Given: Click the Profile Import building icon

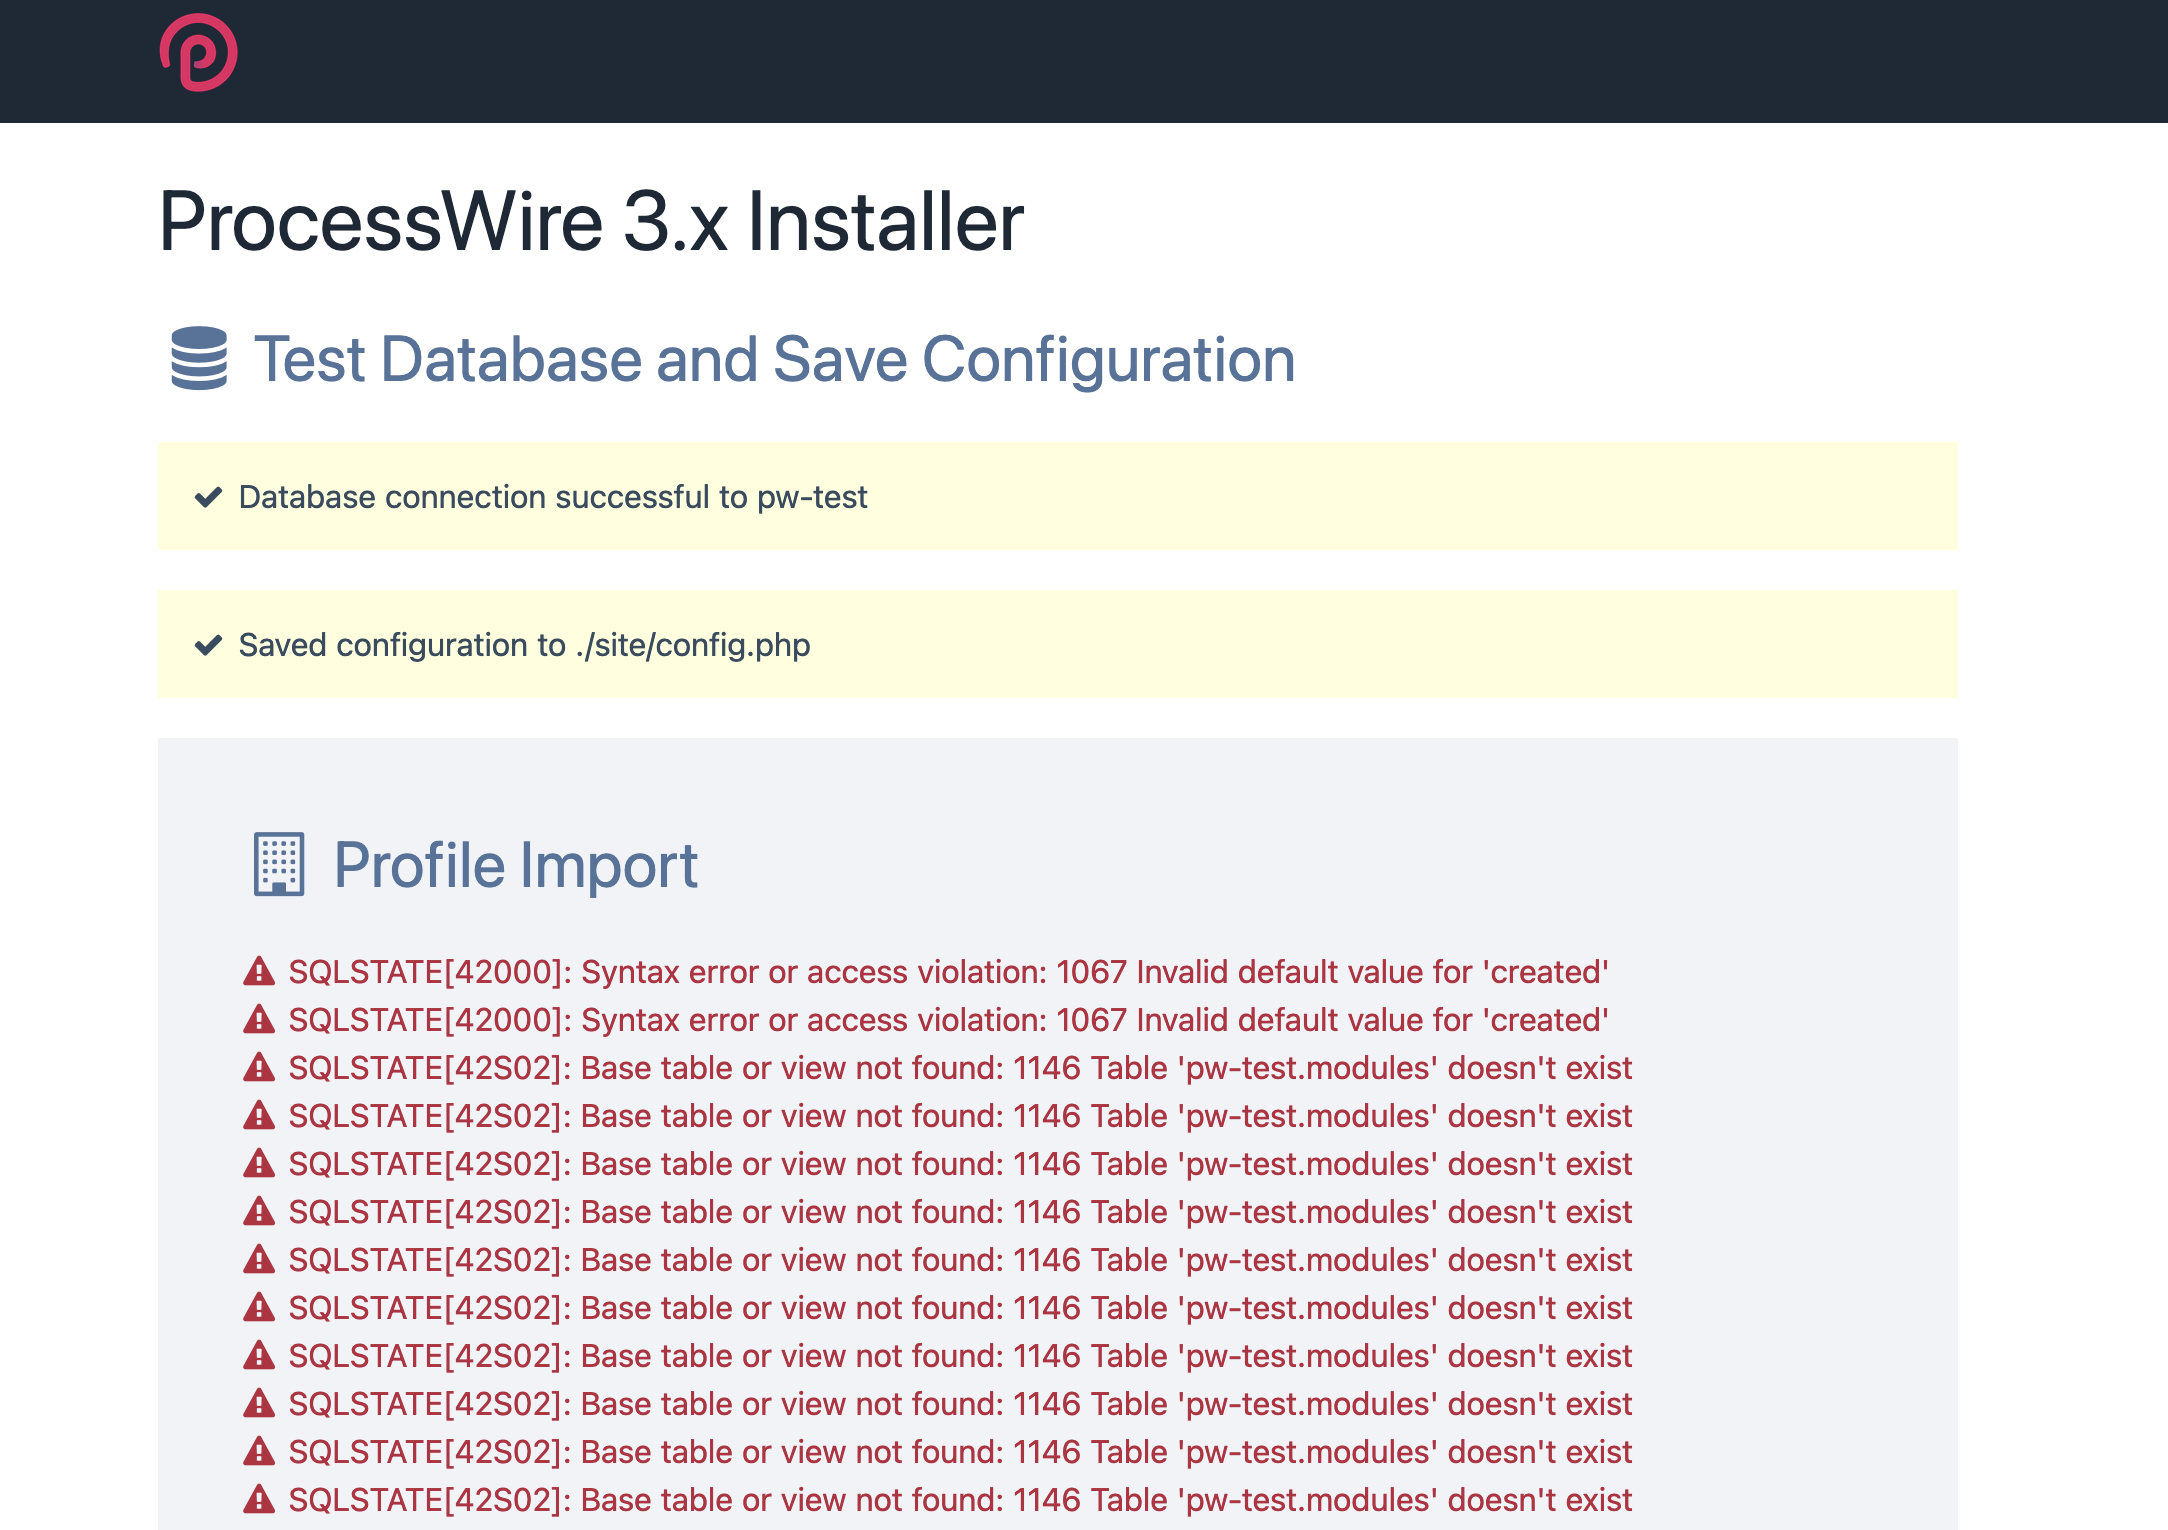Looking at the screenshot, I should click(x=279, y=864).
